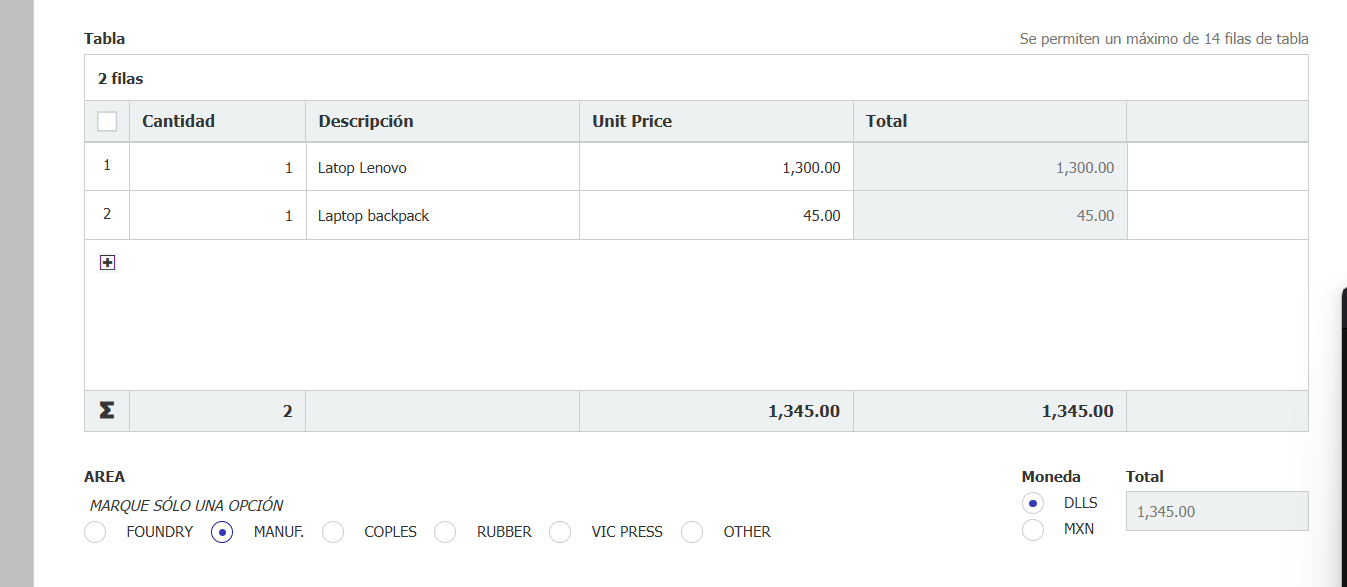Click the Total field below Moneda
The height and width of the screenshot is (587, 1347).
1216,511
